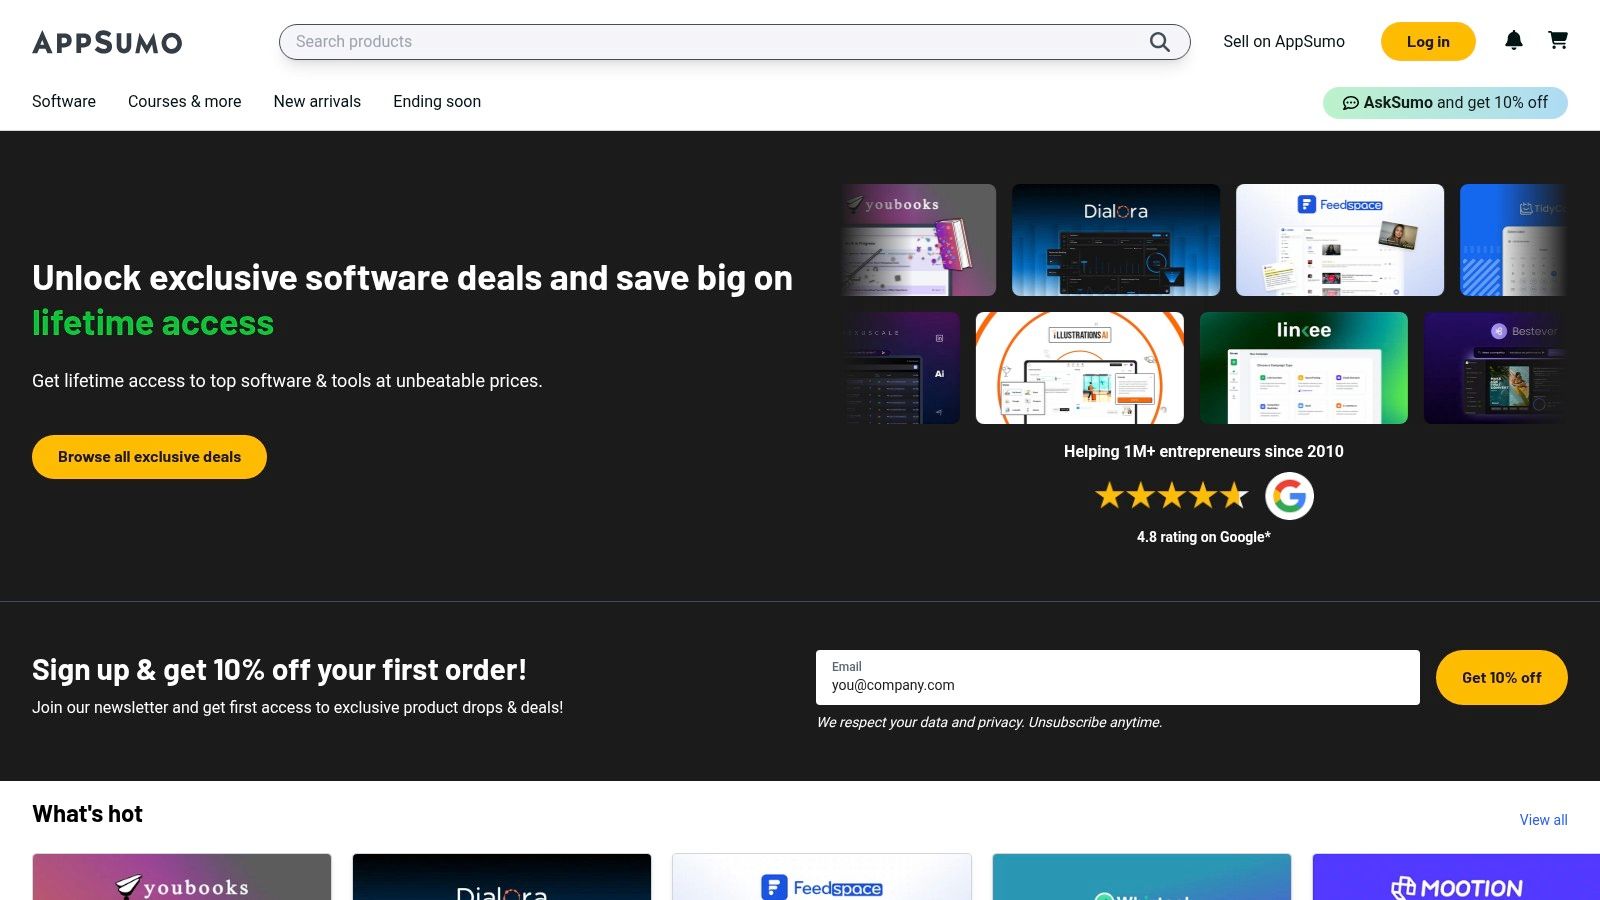Open View all in What's hot

[x=1543, y=820]
